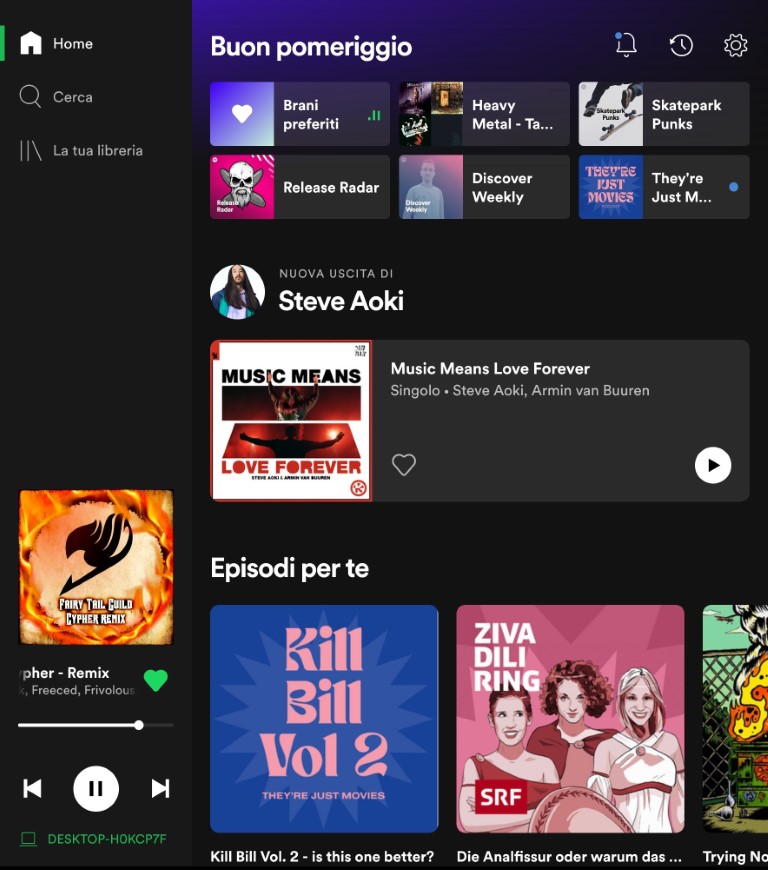Open They're Just Movies podcast tile
The height and width of the screenshot is (870, 768).
click(664, 186)
